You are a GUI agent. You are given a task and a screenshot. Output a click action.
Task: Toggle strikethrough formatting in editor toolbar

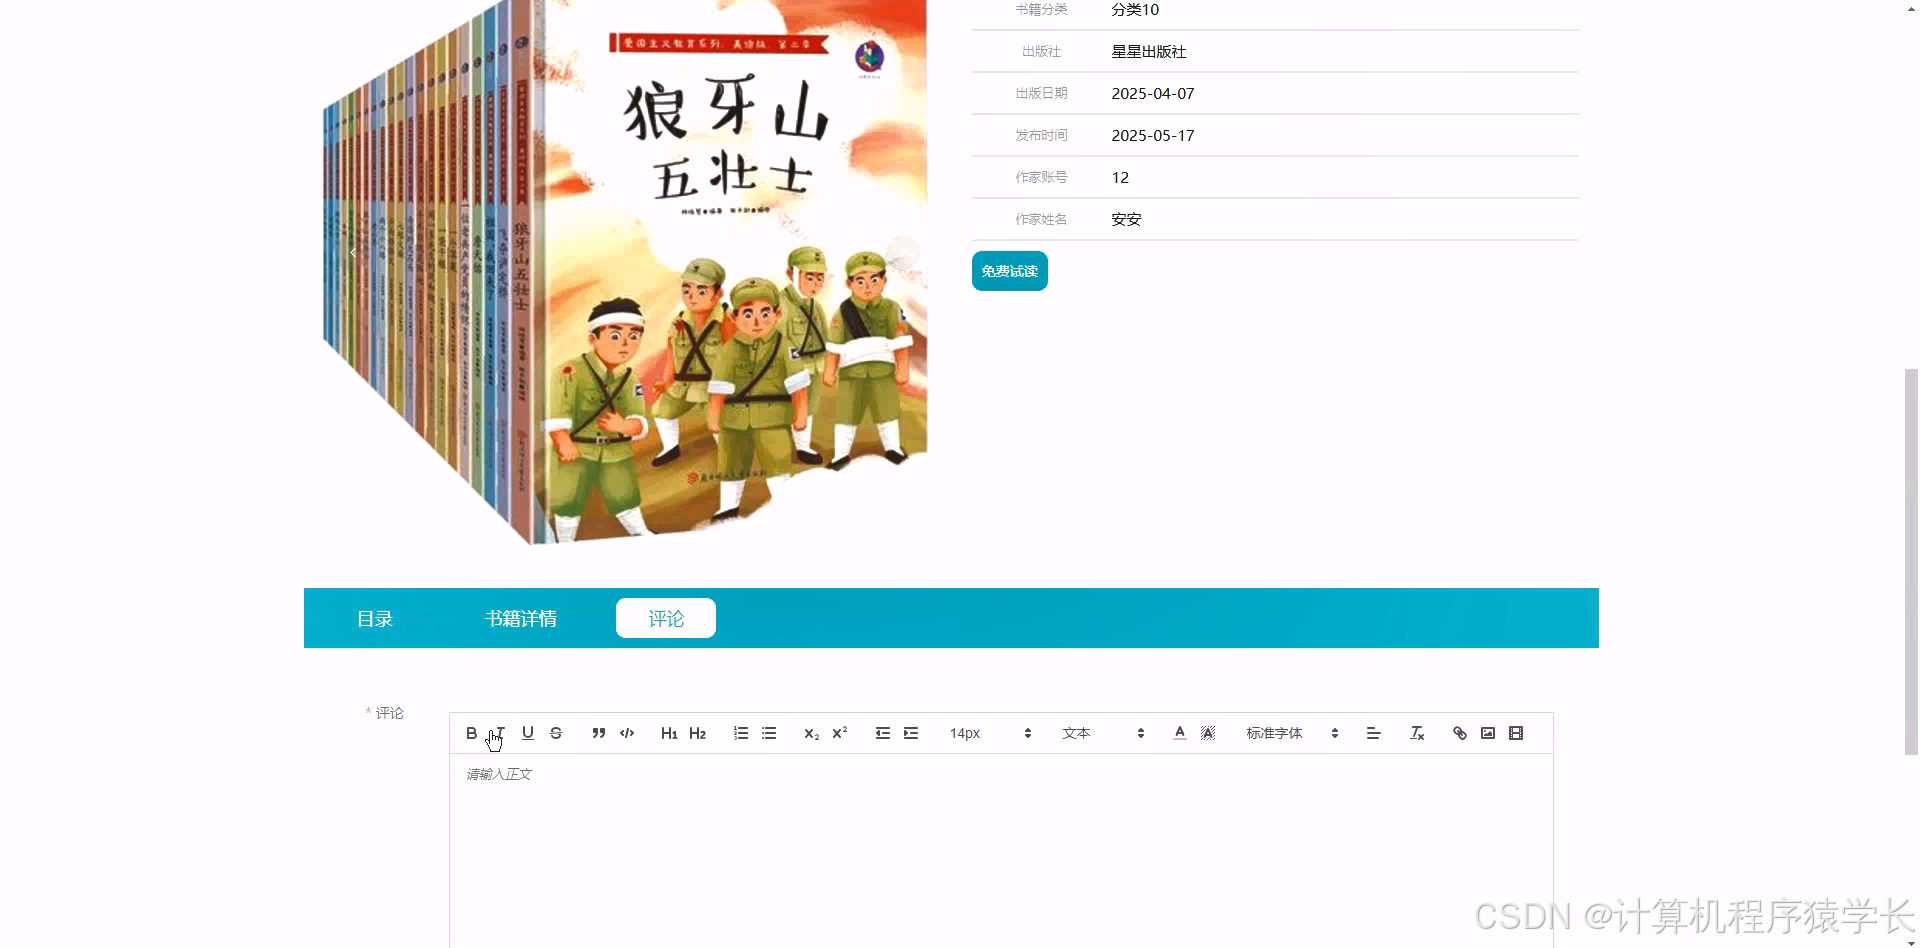click(556, 733)
